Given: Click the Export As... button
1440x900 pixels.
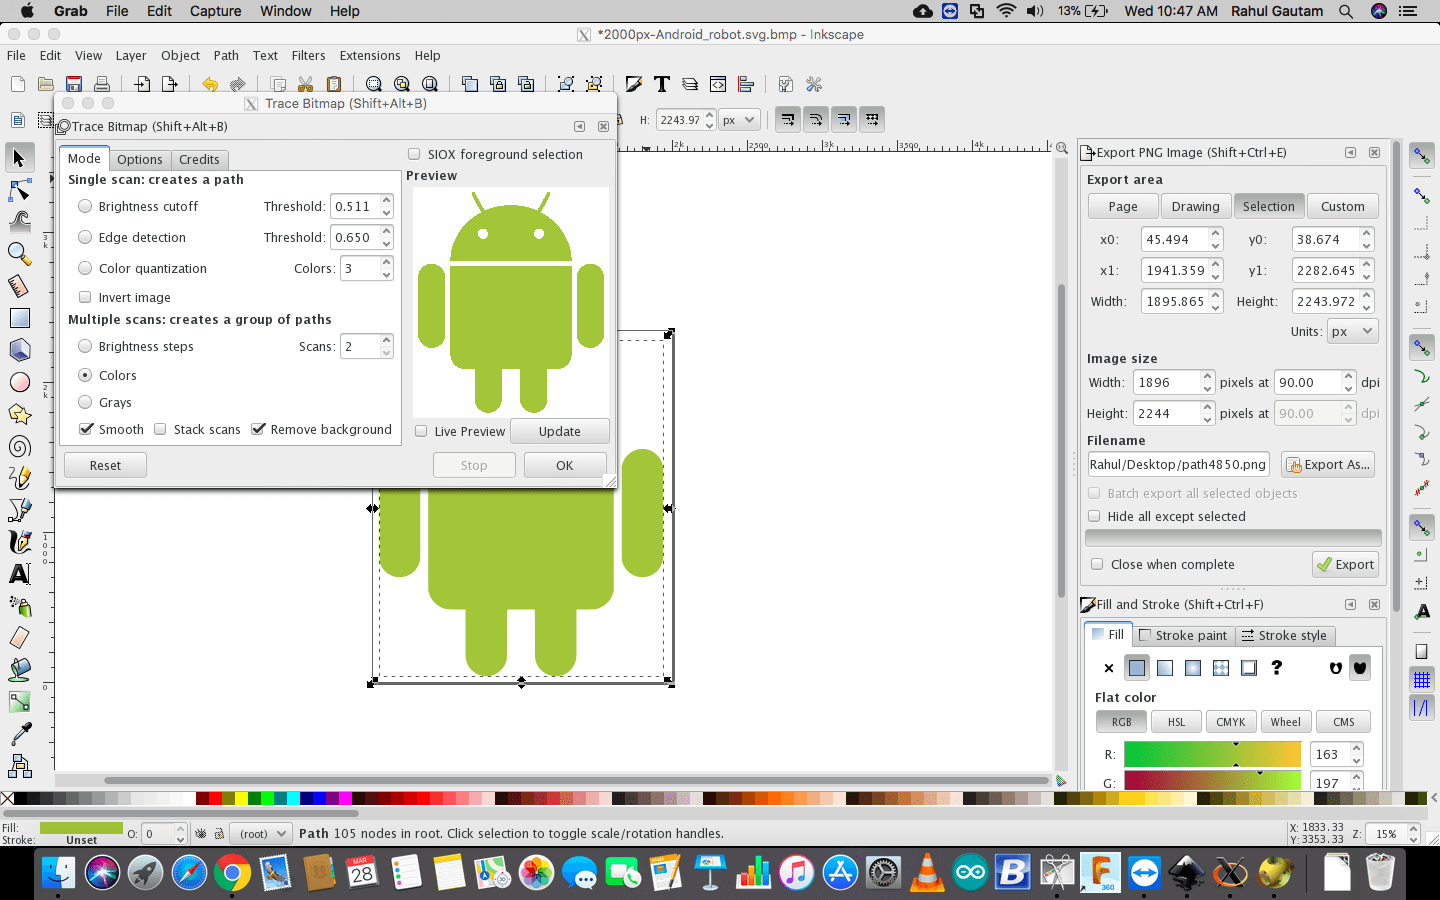Looking at the screenshot, I should 1328,464.
